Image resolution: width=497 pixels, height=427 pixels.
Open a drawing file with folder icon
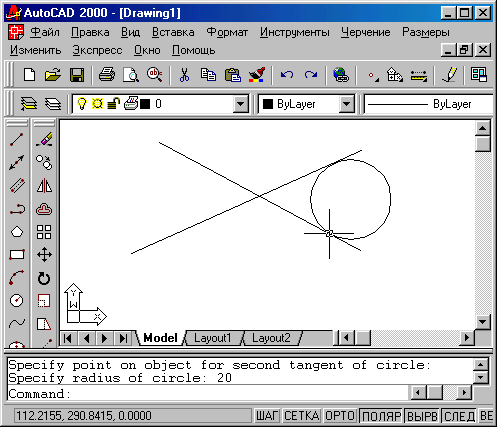53,75
